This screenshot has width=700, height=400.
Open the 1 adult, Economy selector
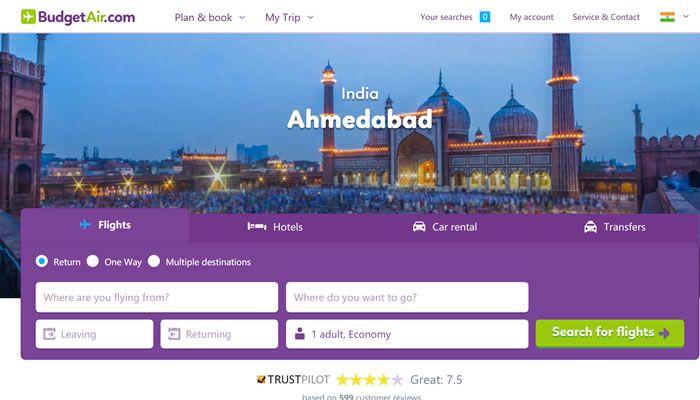[x=407, y=334]
